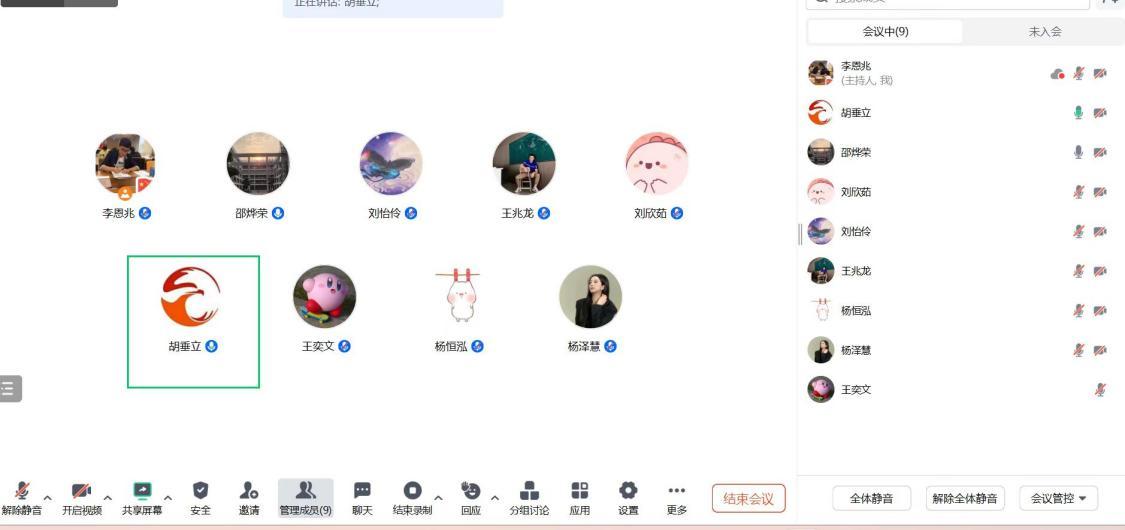Click the 更多 three-dots icon
Image resolution: width=1125 pixels, height=530 pixels.
[x=677, y=491]
